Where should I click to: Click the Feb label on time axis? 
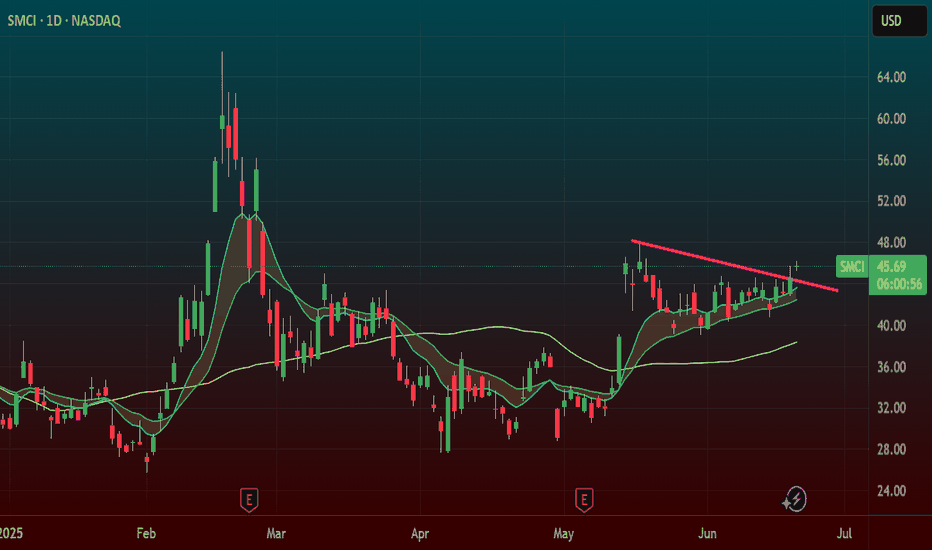pos(146,533)
